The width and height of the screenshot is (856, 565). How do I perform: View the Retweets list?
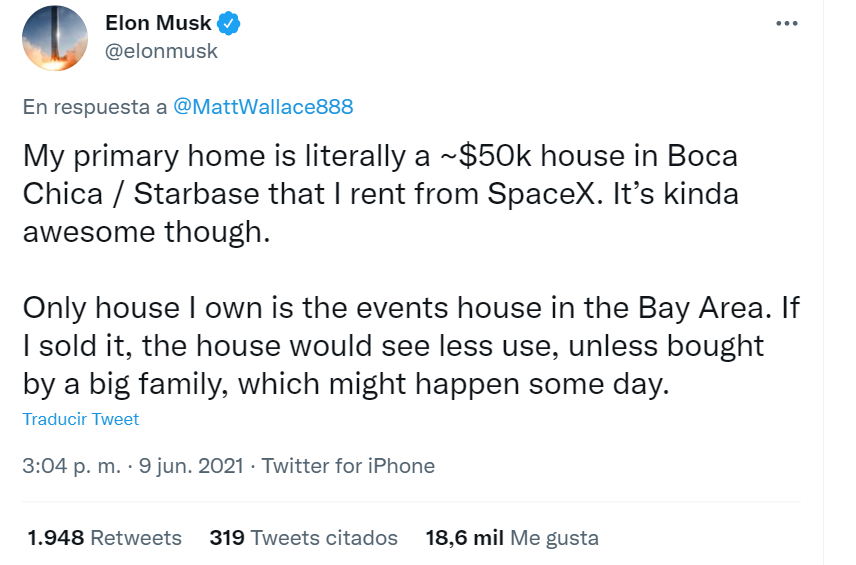pyautogui.click(x=136, y=538)
